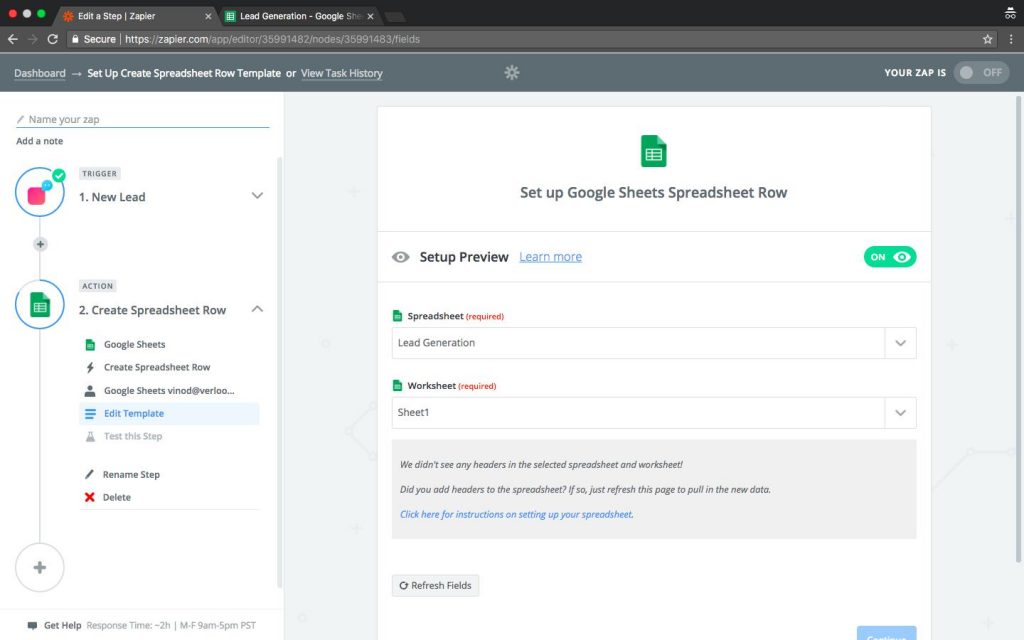Click Add a note text
Image resolution: width=1024 pixels, height=640 pixels.
click(40, 141)
